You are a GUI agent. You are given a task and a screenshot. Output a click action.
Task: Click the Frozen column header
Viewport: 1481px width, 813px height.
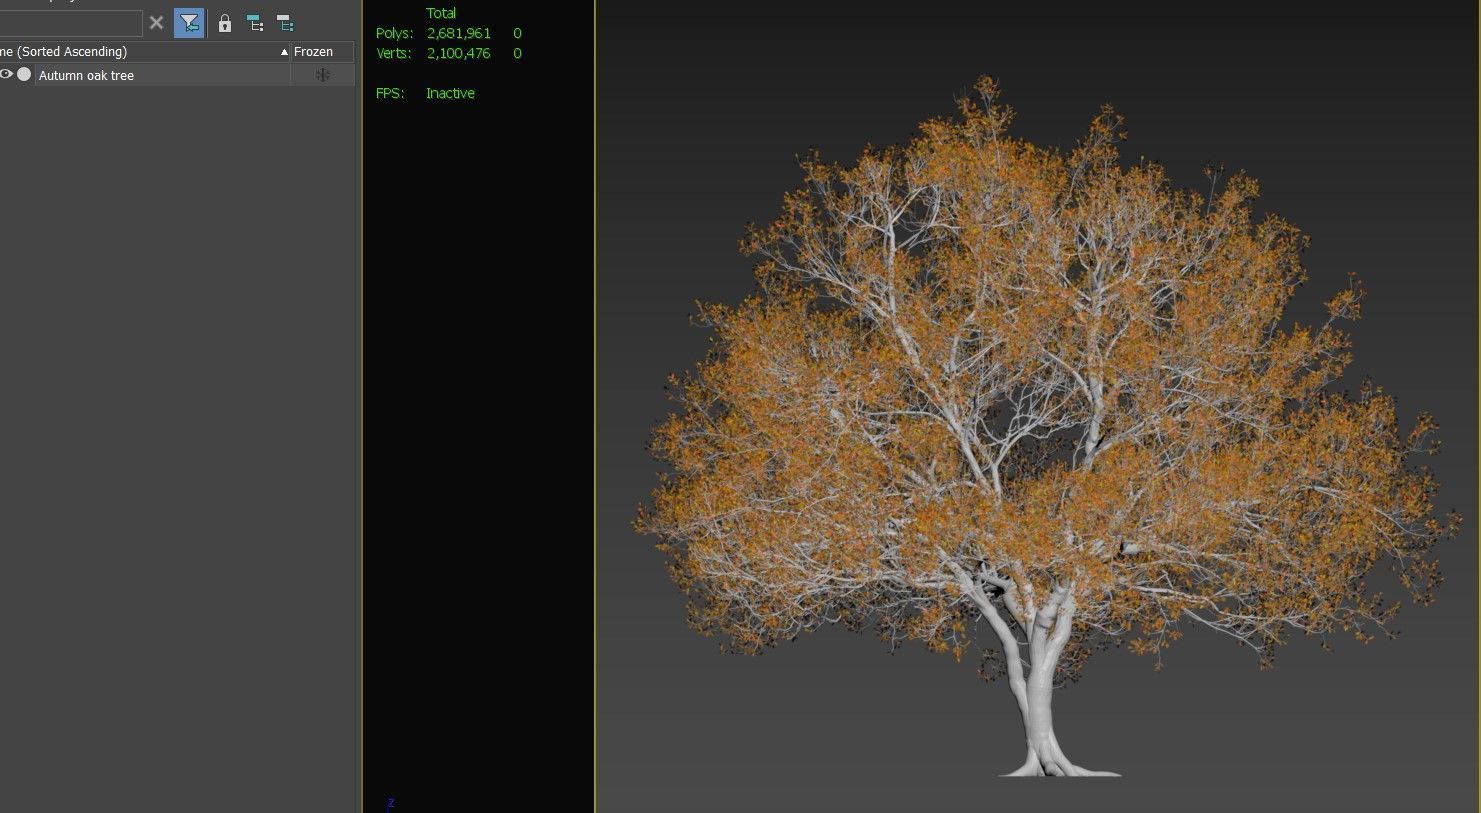click(x=322, y=51)
